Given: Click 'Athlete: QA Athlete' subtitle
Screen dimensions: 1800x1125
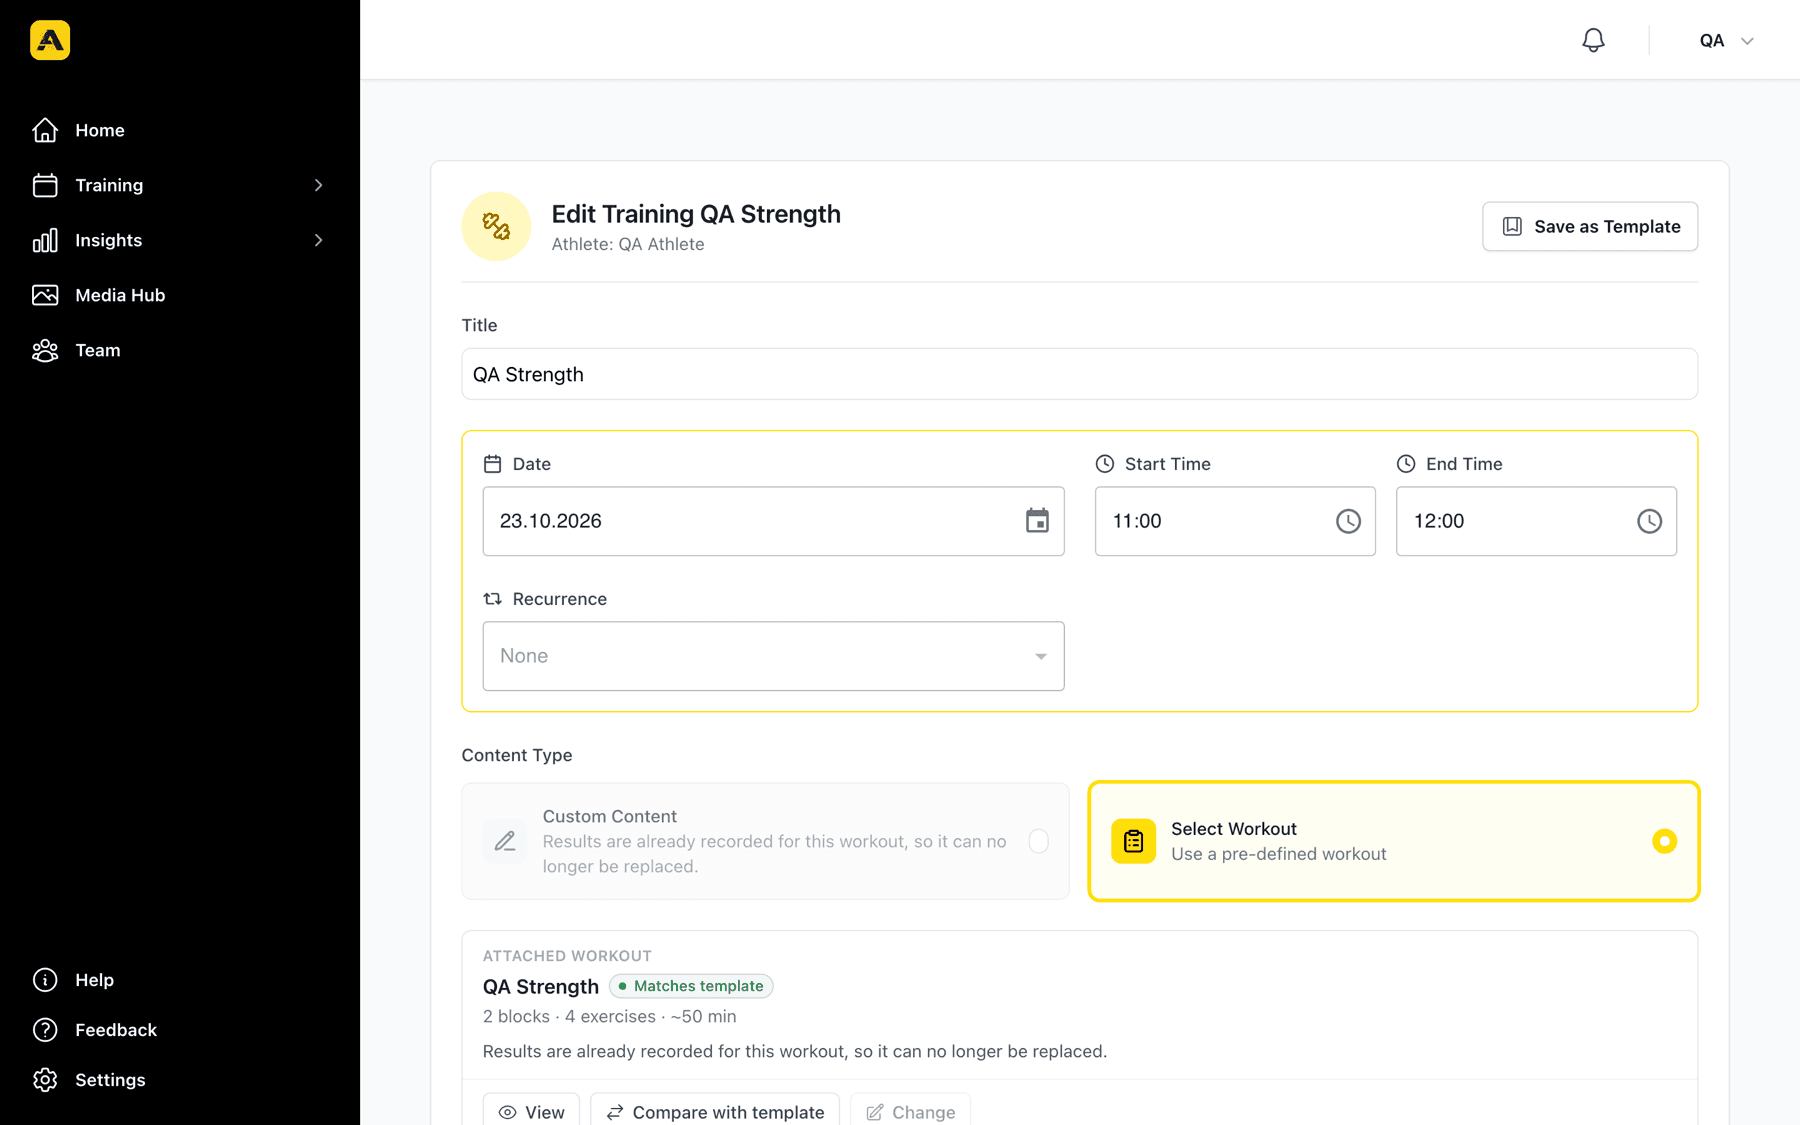Looking at the screenshot, I should 628,244.
